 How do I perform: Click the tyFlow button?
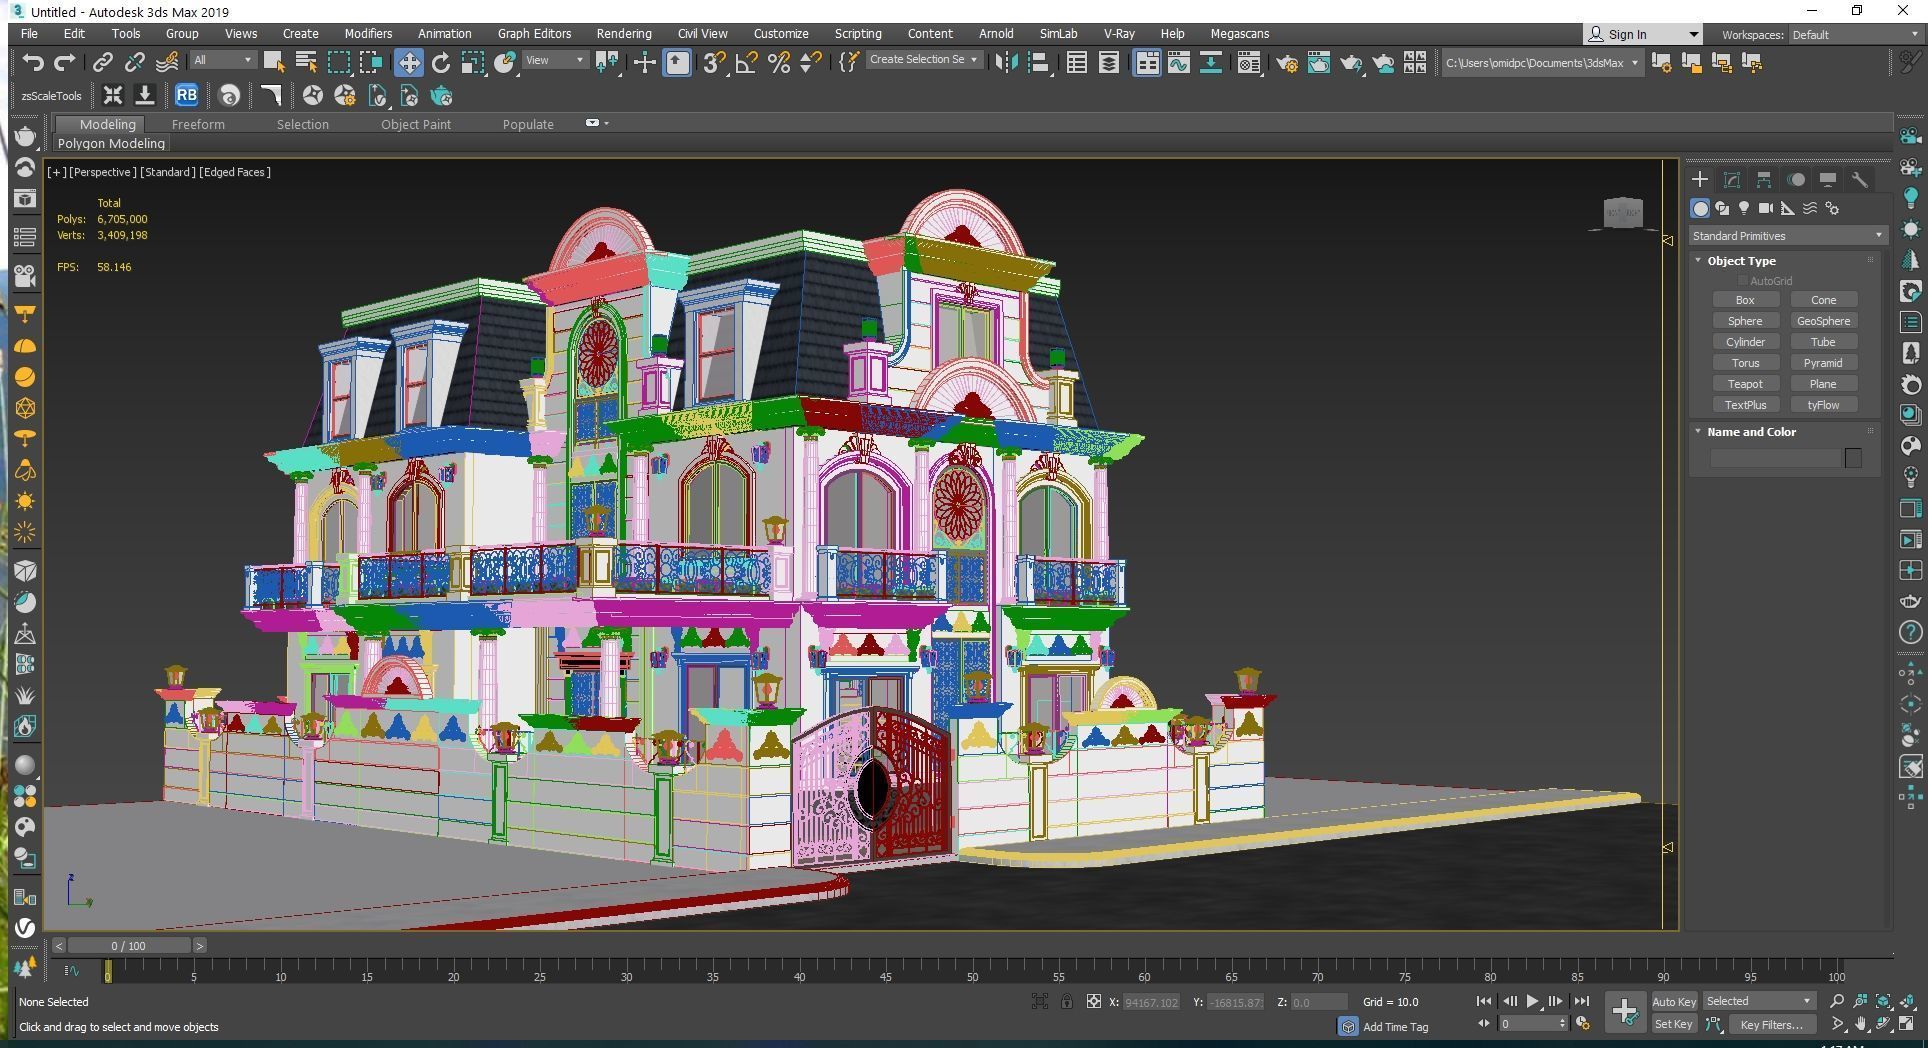(1823, 405)
